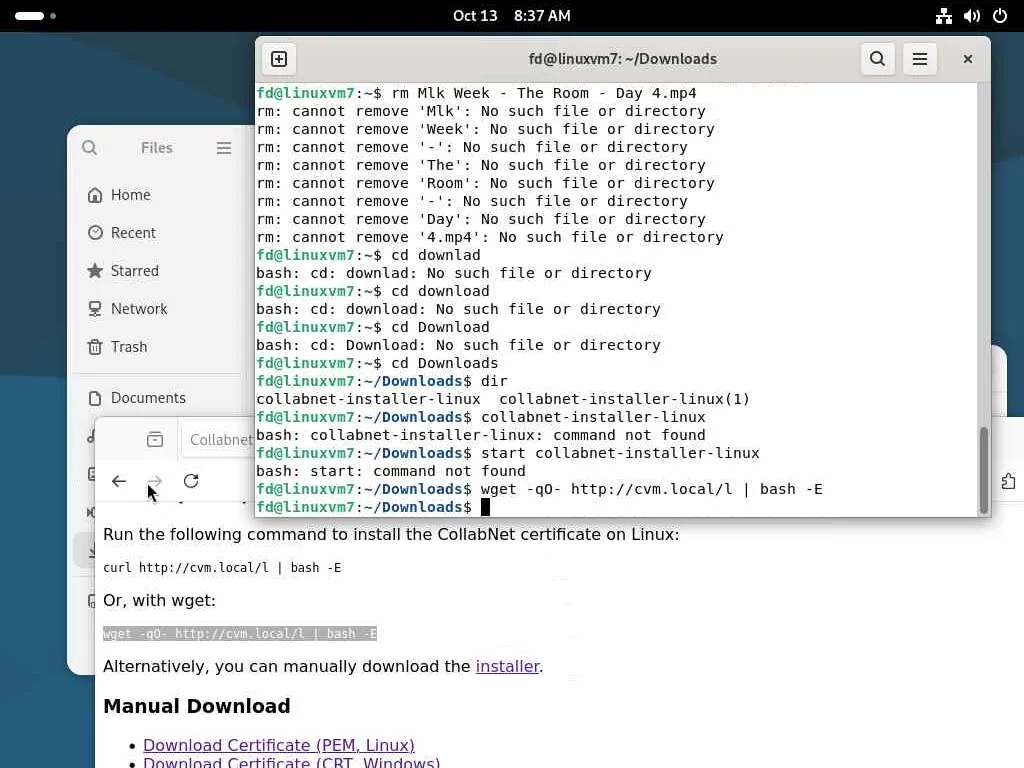Viewport: 1024px width, 768px height.
Task: Click the Documents page icon in Files
Action: 95,398
